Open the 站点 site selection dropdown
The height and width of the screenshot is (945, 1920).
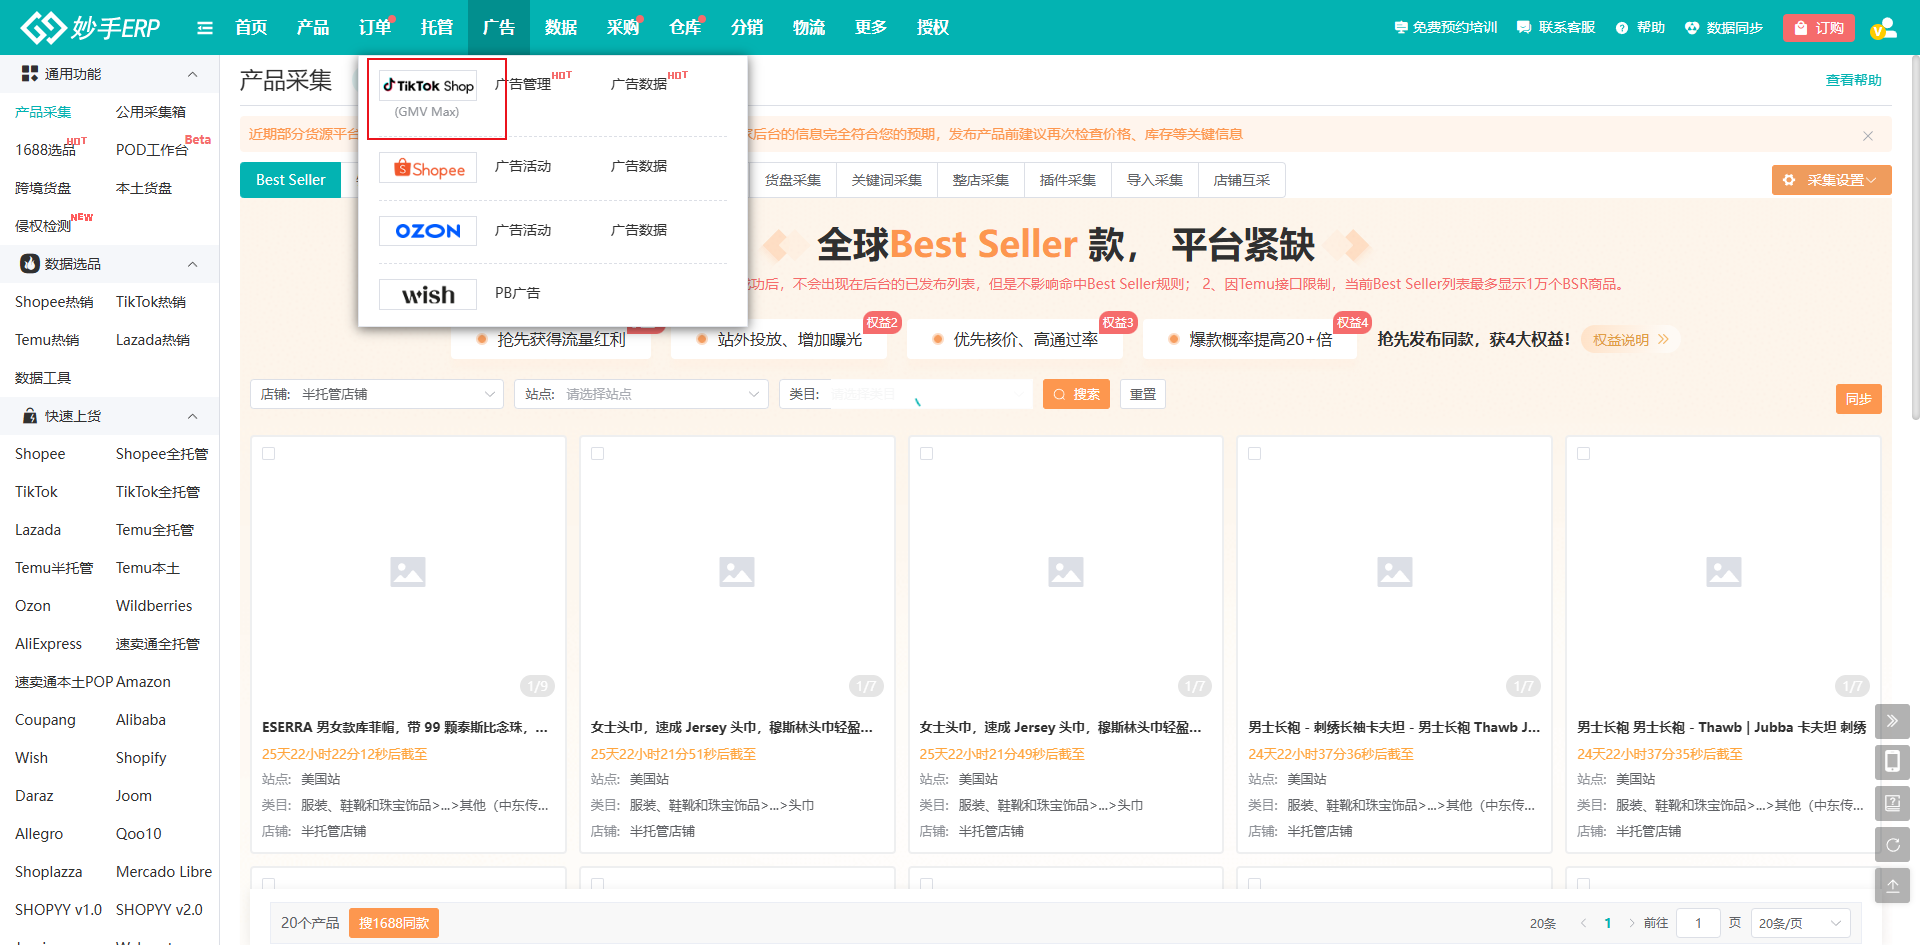pos(641,394)
